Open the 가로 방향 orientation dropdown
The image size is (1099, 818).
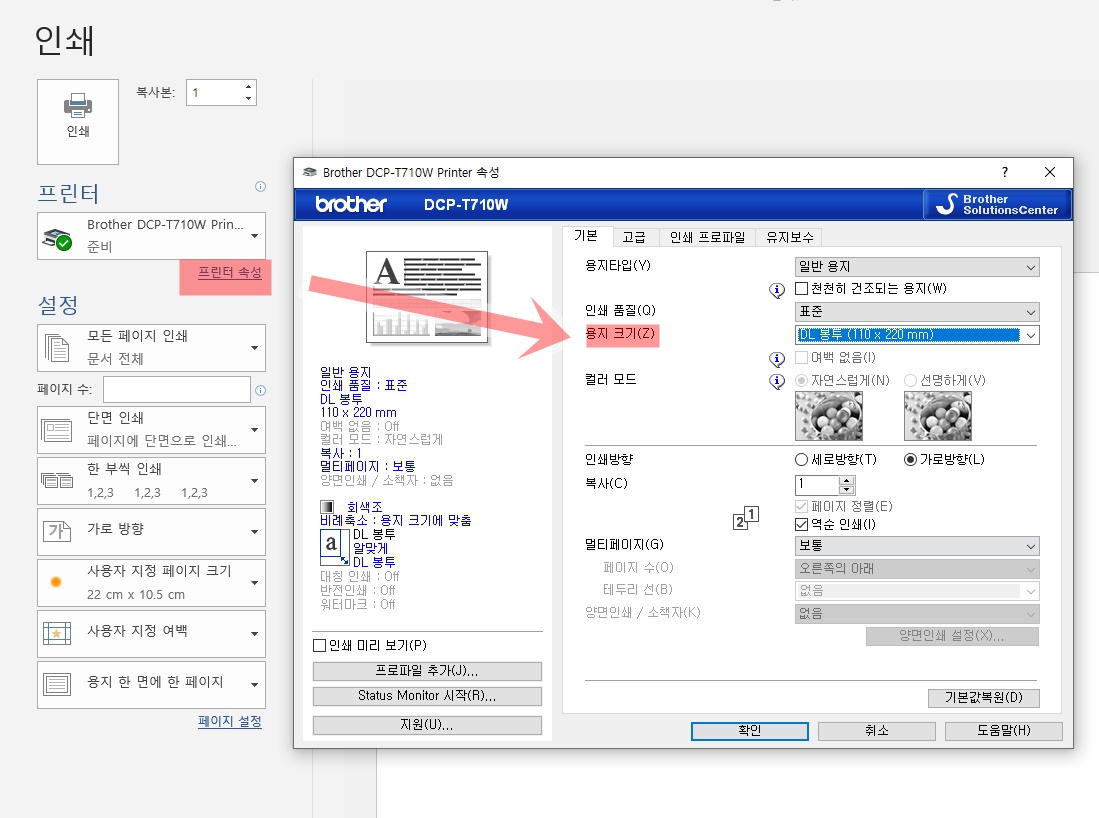[151, 531]
